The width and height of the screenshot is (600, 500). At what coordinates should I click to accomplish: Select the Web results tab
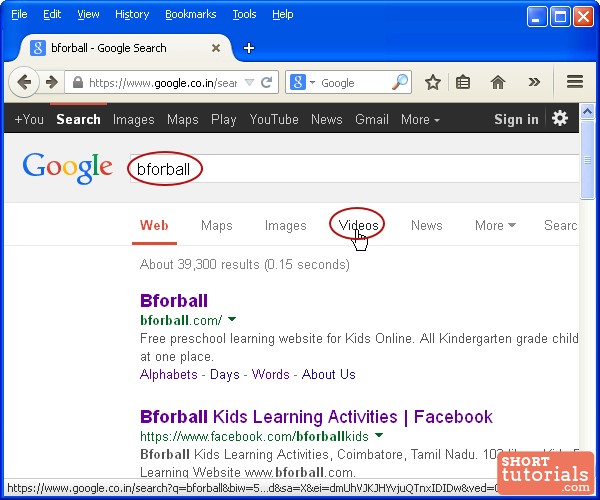pos(154,225)
